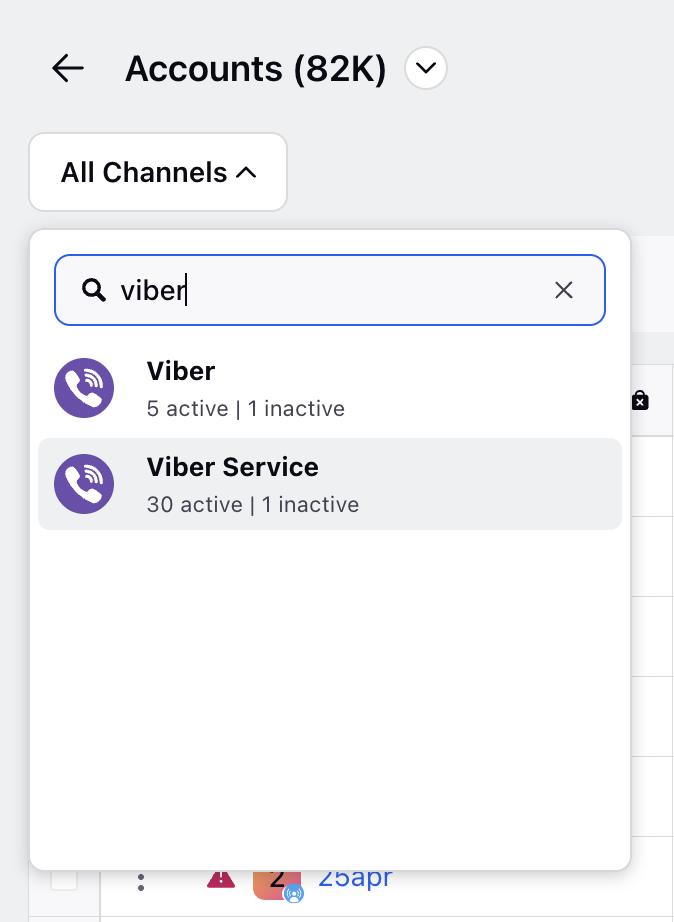Click the red warning triangle icon

click(221, 879)
